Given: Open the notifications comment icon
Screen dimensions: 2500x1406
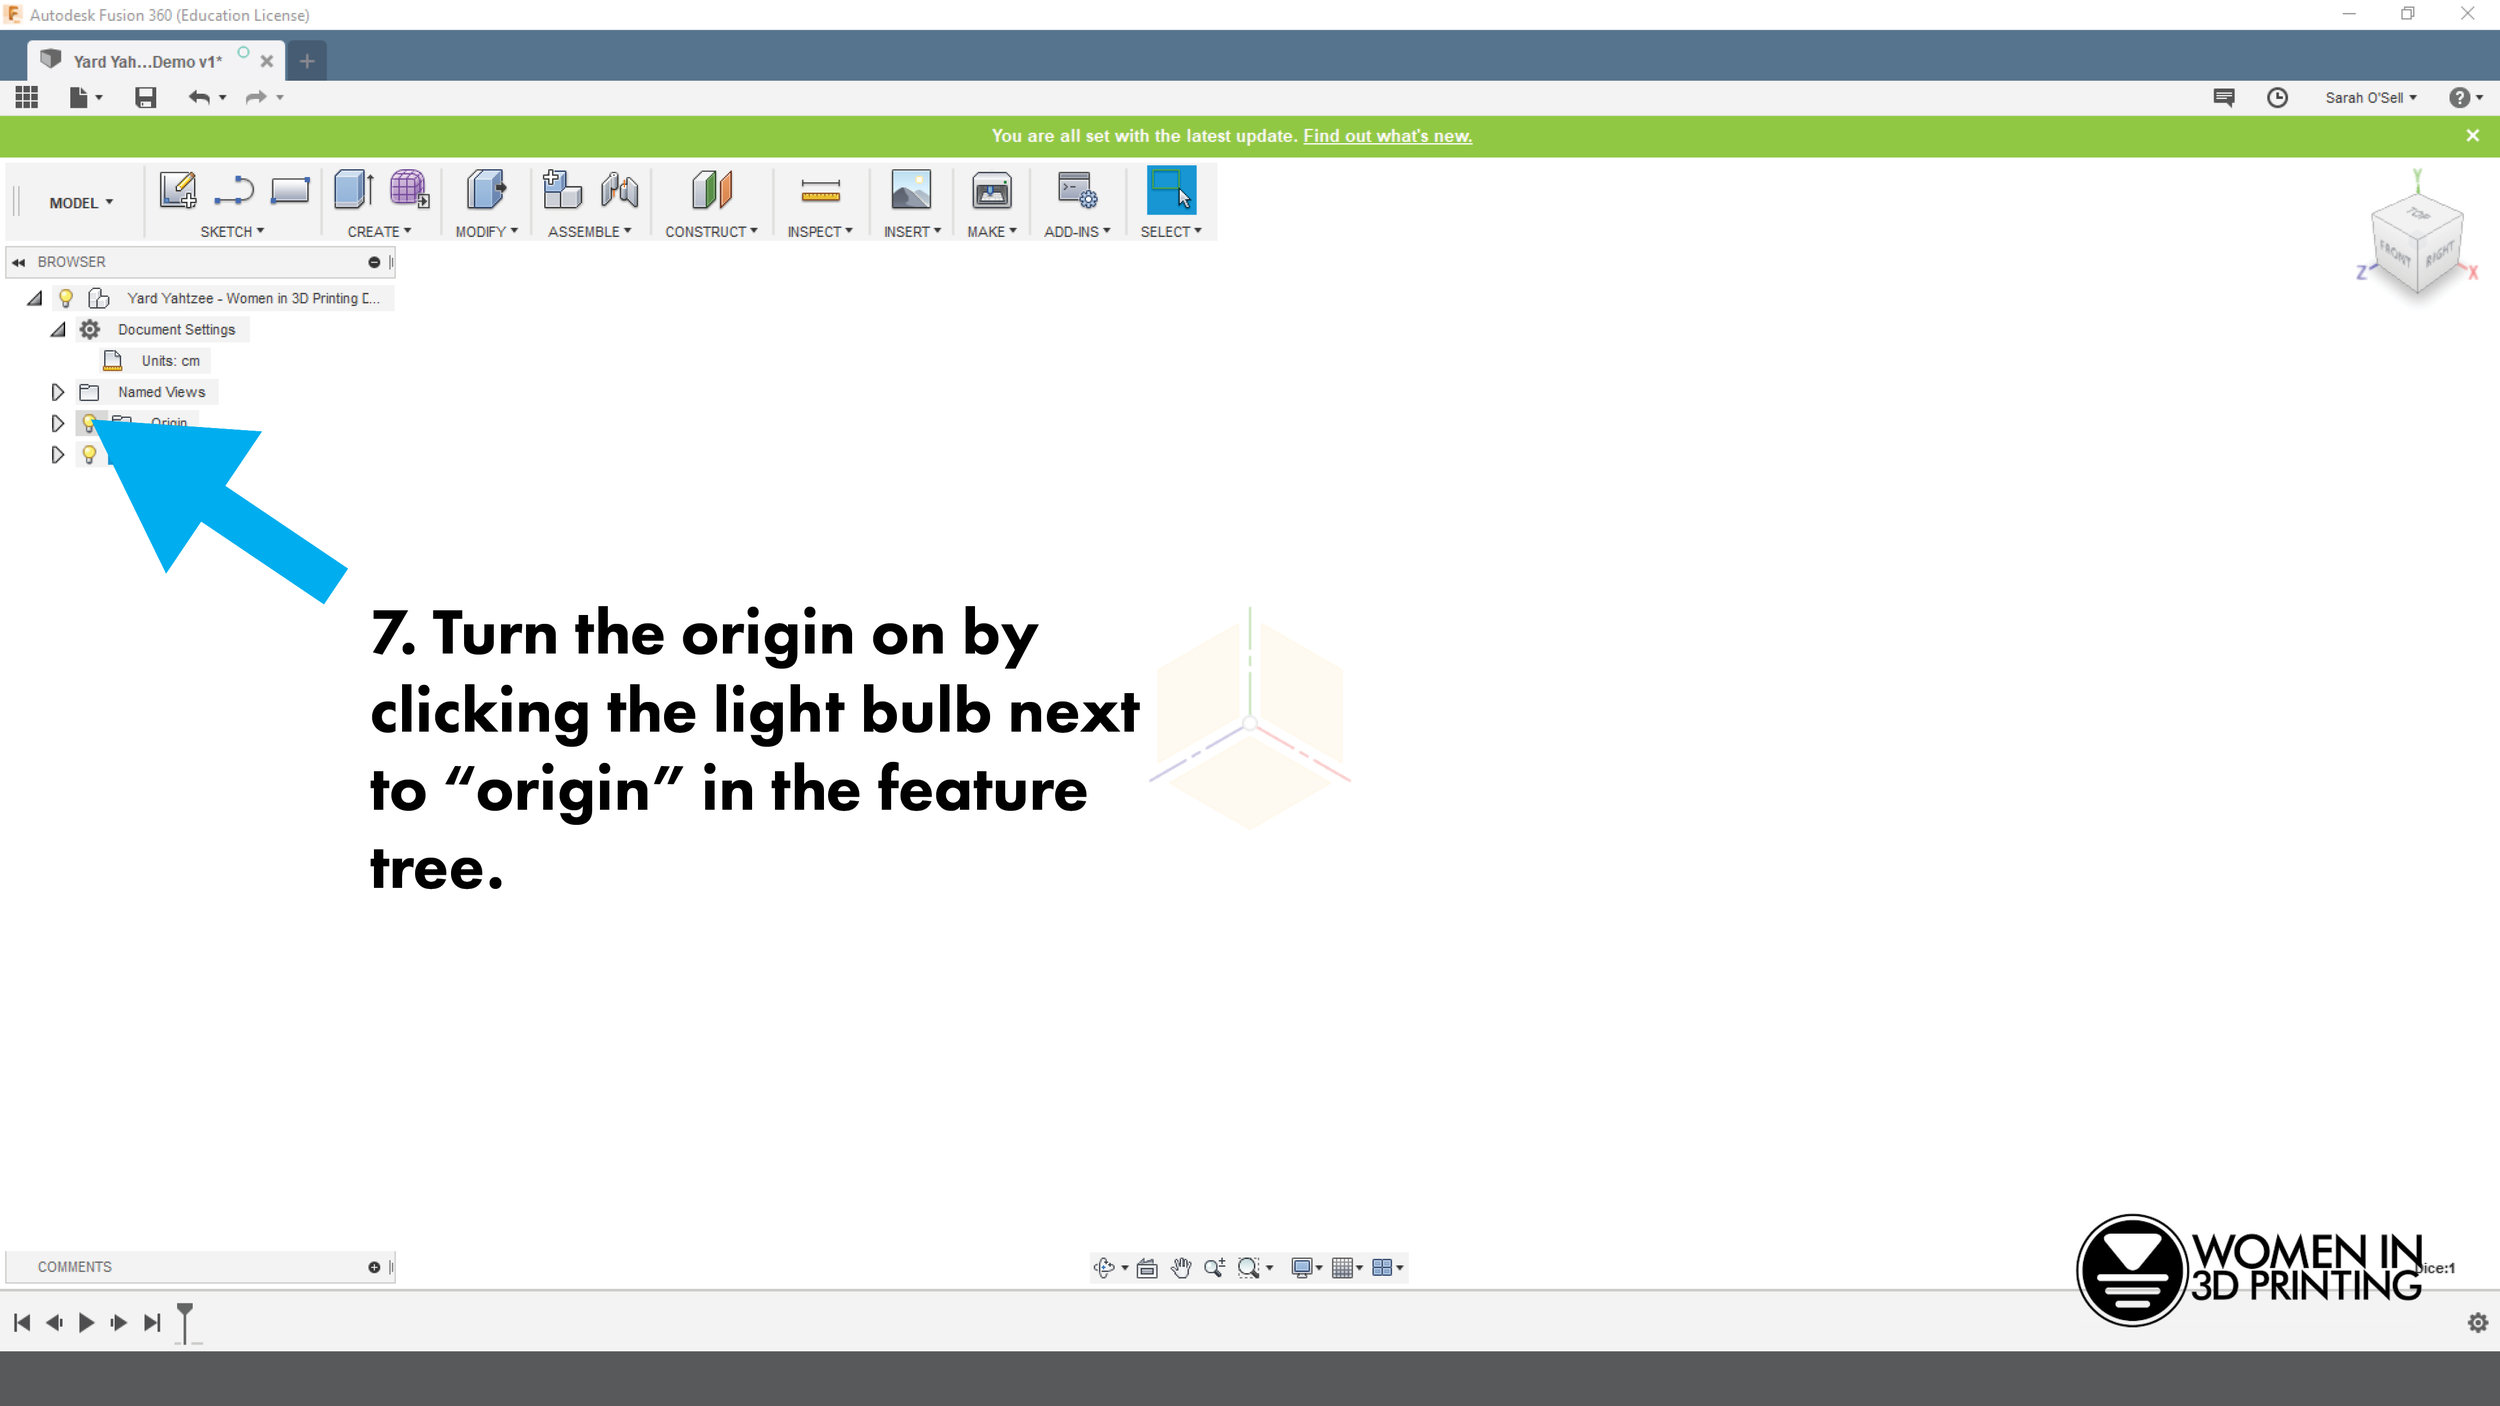Looking at the screenshot, I should click(x=2224, y=97).
